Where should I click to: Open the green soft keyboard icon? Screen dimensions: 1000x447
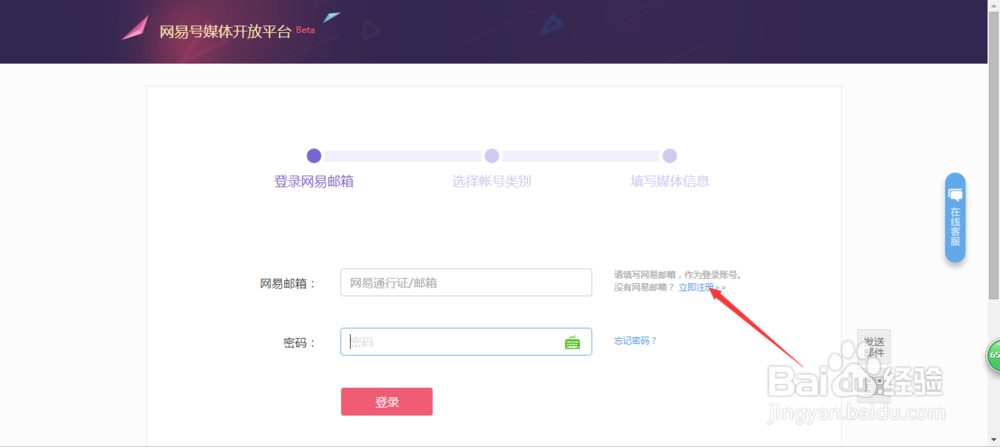click(573, 342)
